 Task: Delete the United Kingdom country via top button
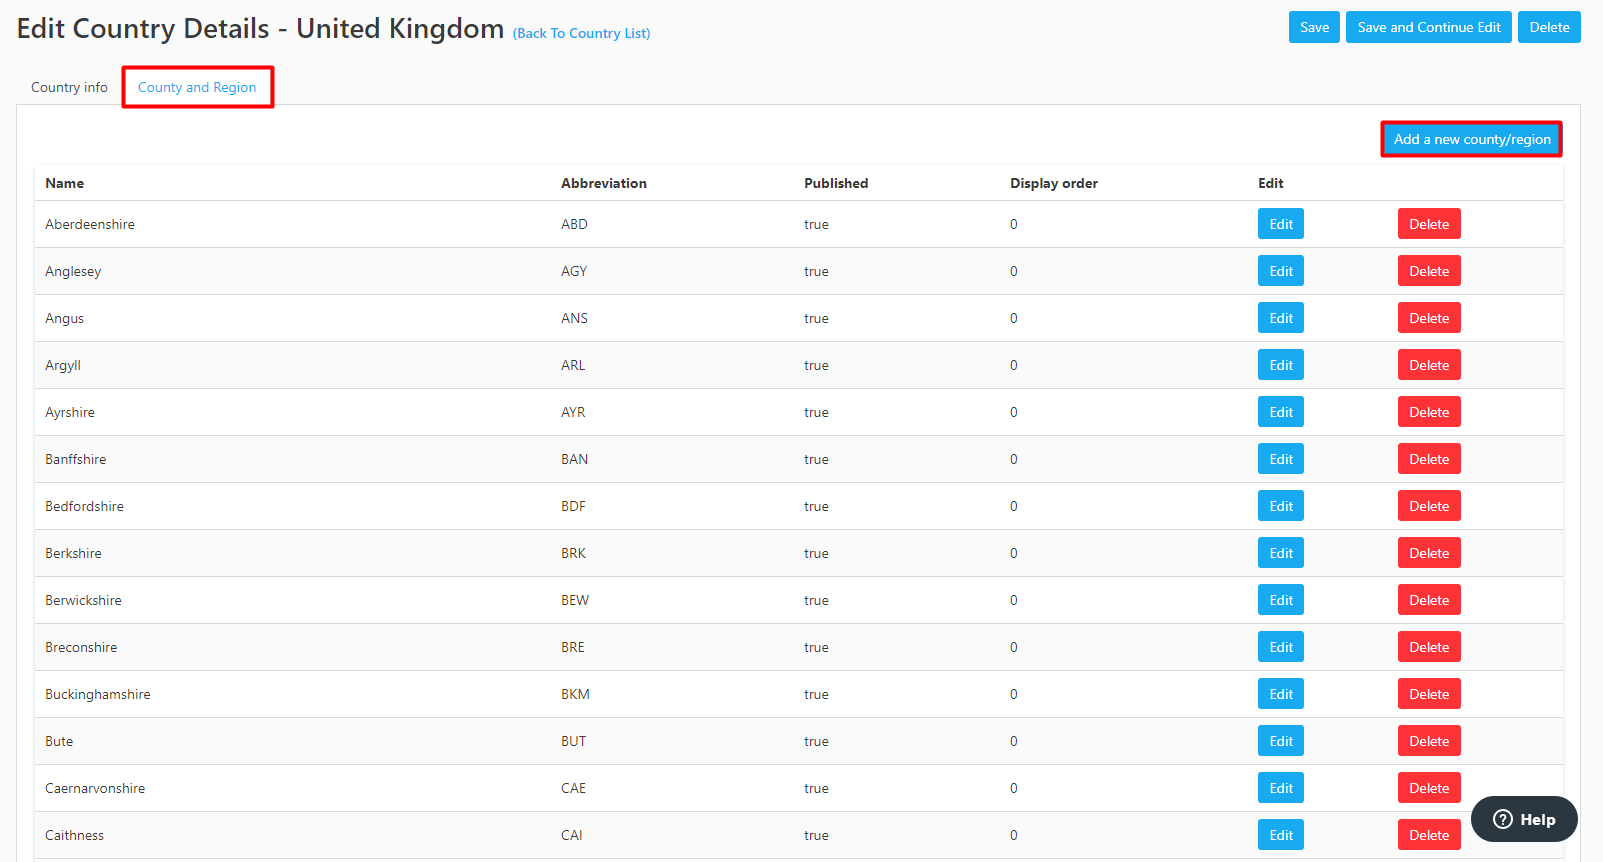point(1548,27)
